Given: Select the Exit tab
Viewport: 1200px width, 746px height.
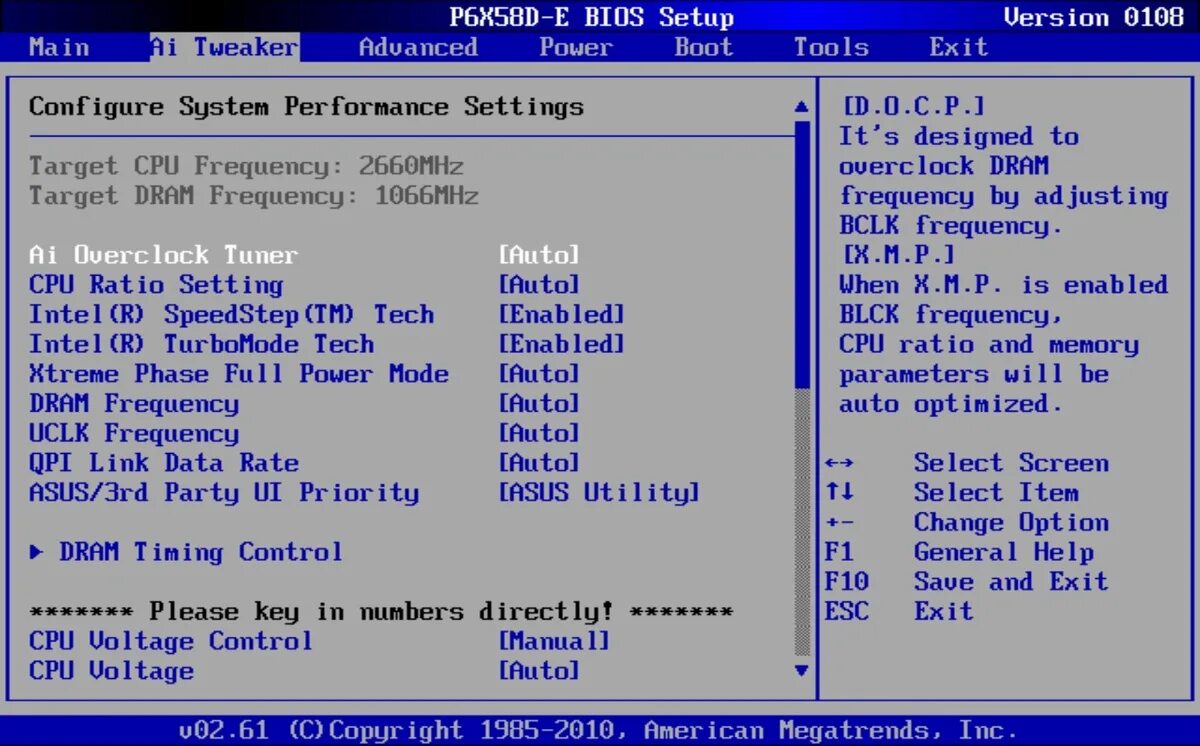Looking at the screenshot, I should (958, 47).
